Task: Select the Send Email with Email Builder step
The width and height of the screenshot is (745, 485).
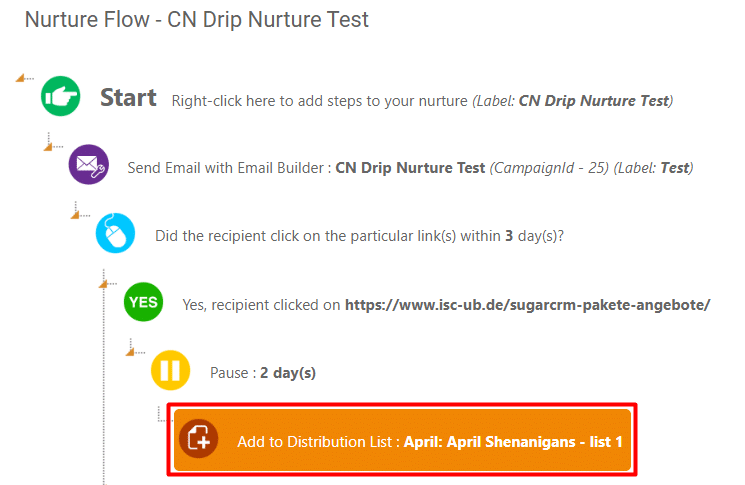Action: 410,168
